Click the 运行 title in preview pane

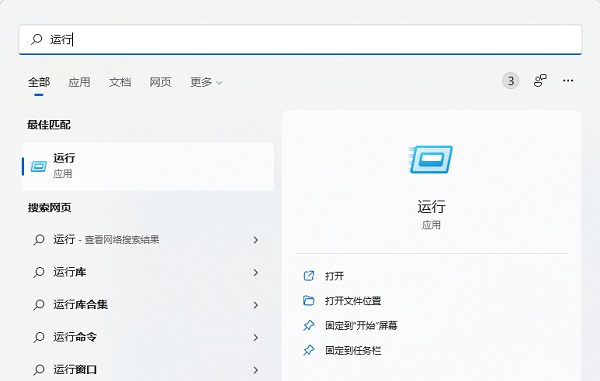point(431,207)
